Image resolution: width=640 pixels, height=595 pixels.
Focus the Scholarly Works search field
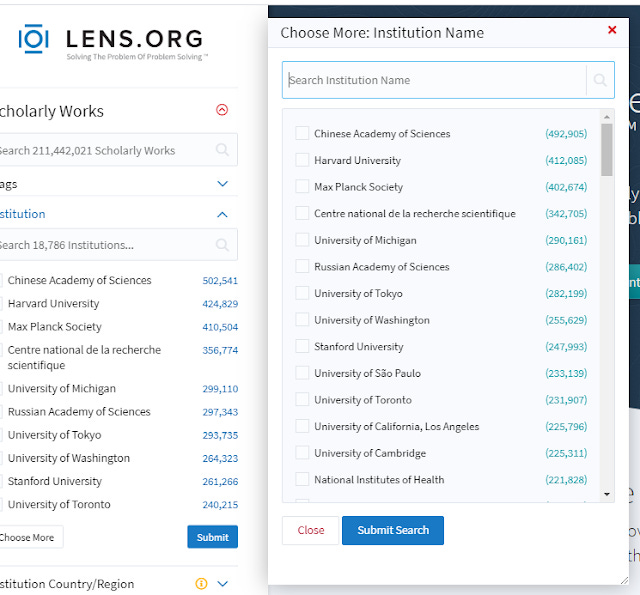coord(118,150)
